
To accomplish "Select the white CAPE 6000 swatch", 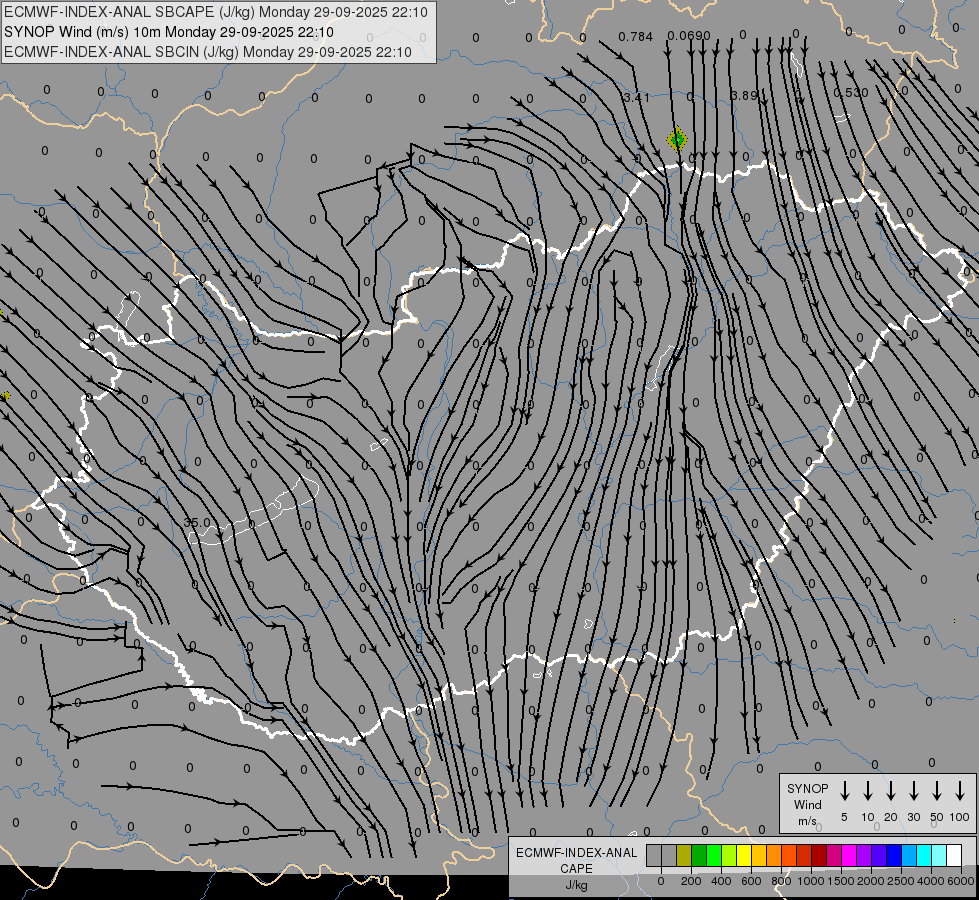I will [955, 856].
